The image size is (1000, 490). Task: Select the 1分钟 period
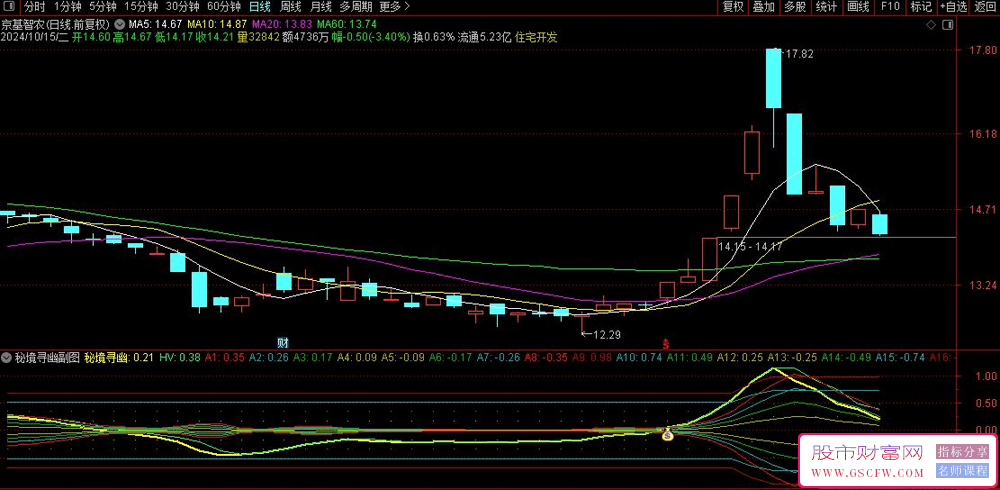[x=67, y=7]
